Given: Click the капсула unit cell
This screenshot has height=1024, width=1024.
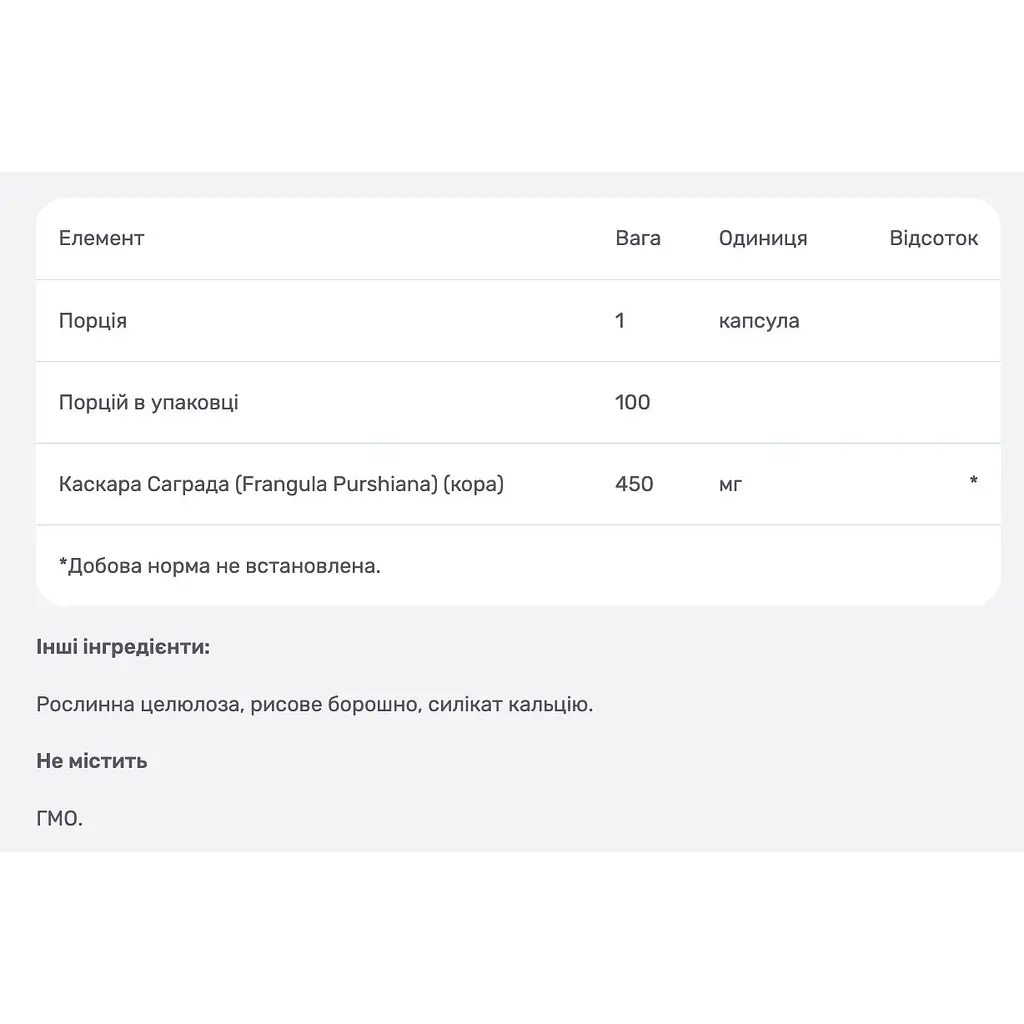Looking at the screenshot, I should [759, 321].
